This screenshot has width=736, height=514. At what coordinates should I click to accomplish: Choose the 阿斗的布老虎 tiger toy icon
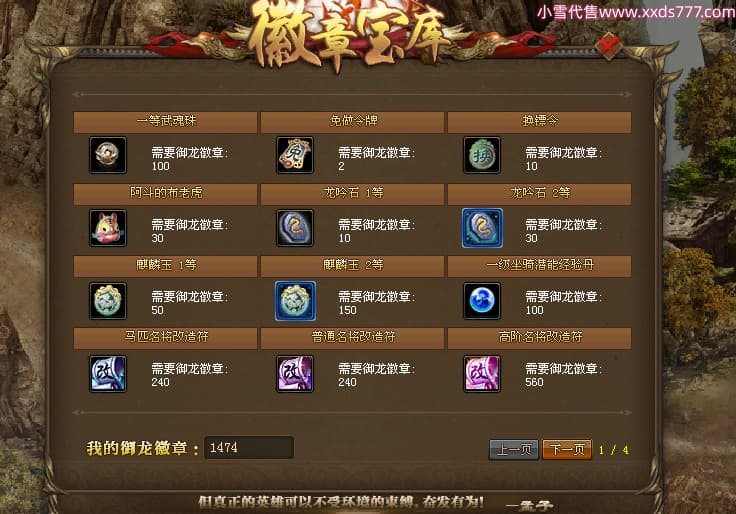[108, 228]
